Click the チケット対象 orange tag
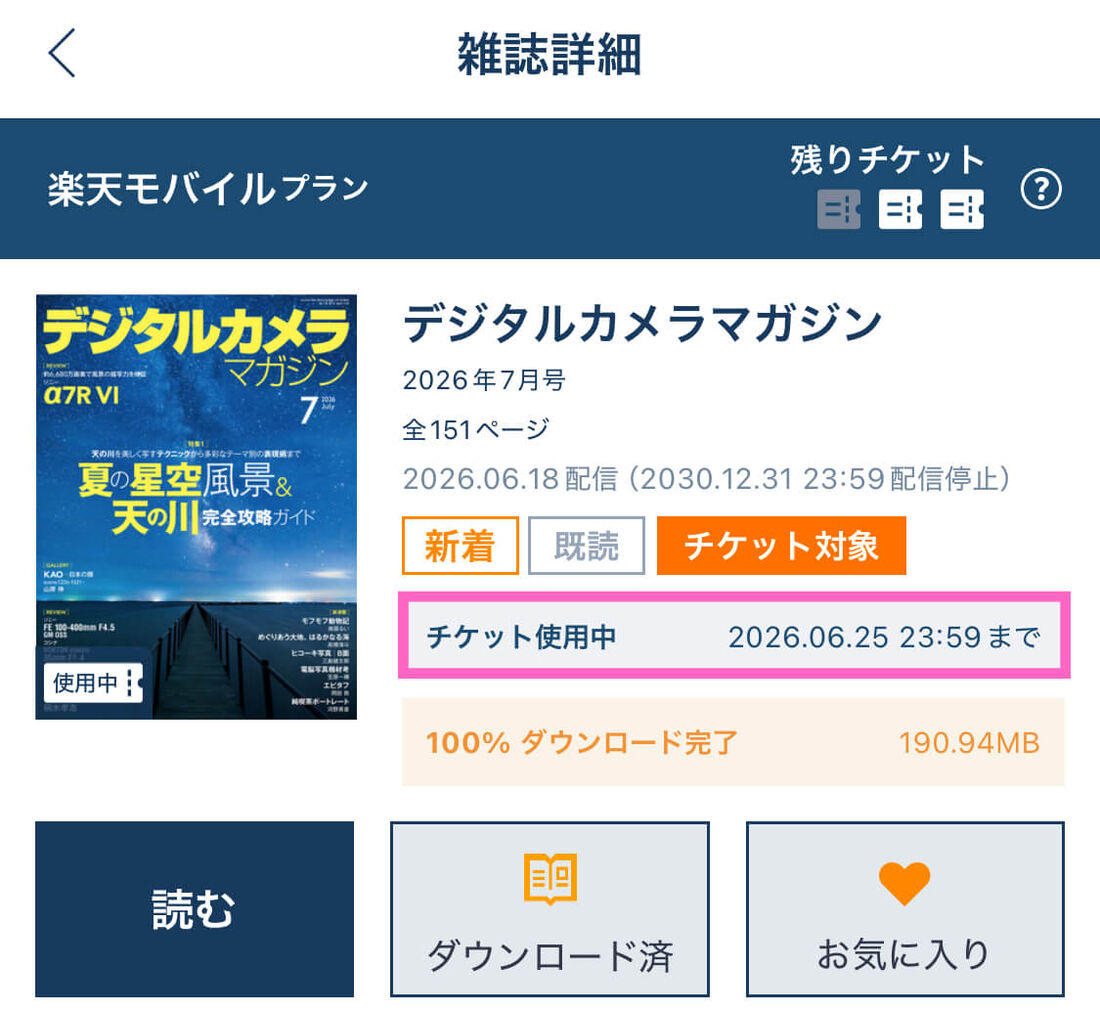The width and height of the screenshot is (1100, 1012). (782, 546)
